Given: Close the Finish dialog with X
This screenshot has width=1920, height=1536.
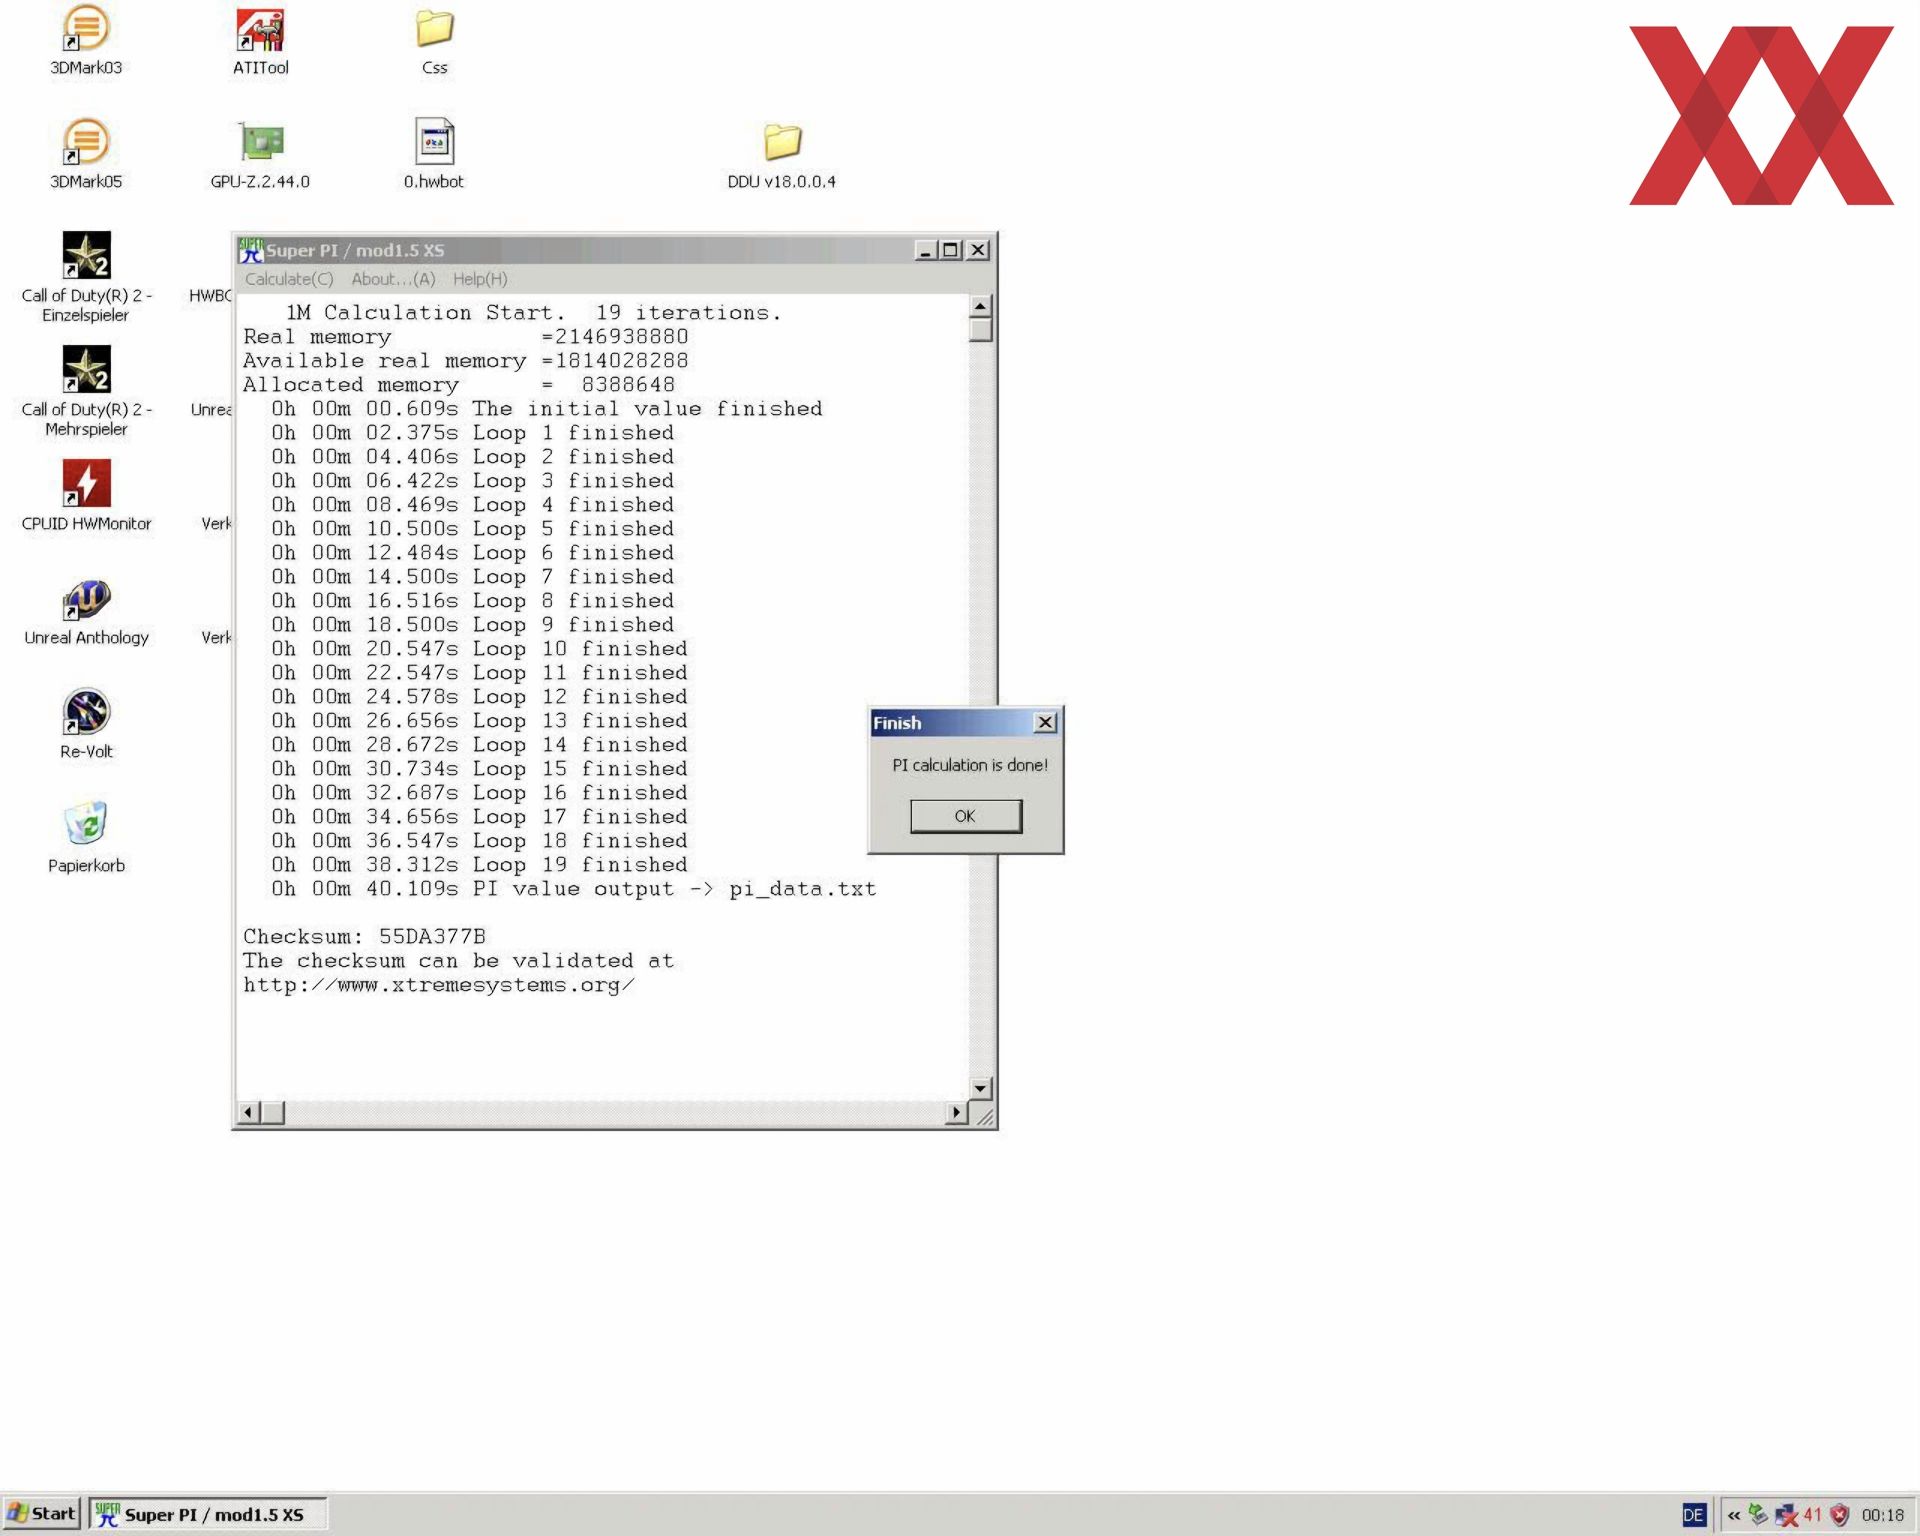Looking at the screenshot, I should [1045, 722].
